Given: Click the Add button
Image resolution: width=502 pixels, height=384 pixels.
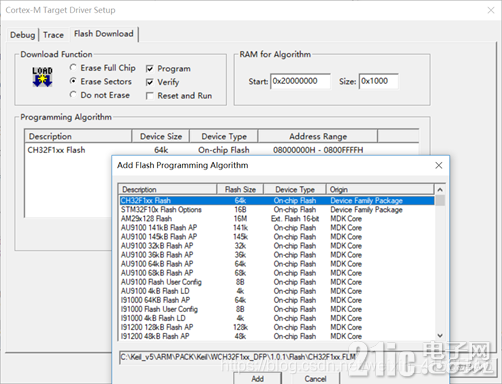Looking at the screenshot, I should (257, 379).
